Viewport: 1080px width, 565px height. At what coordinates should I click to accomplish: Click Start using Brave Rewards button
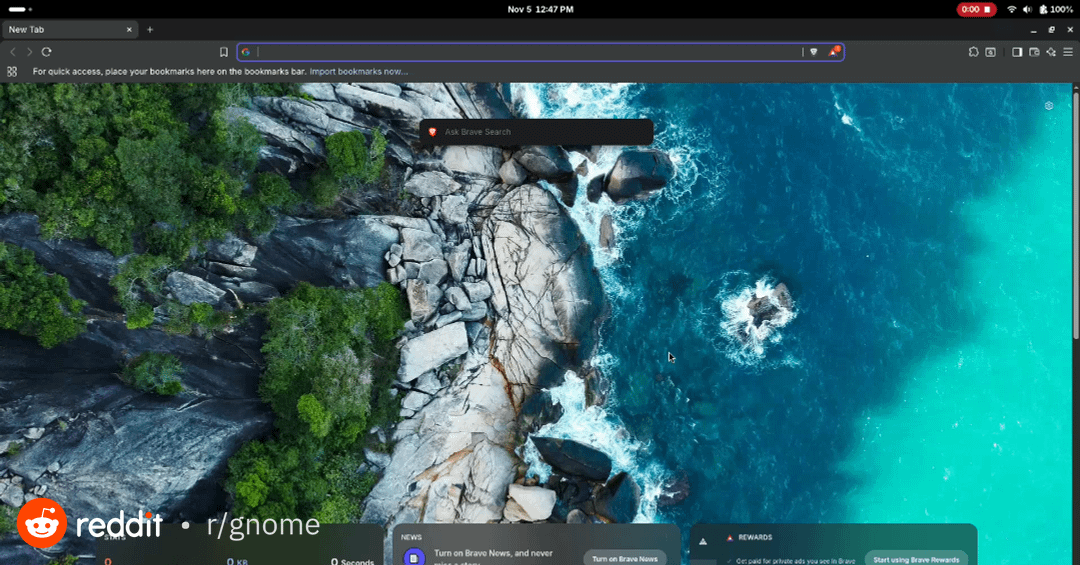coord(916,559)
